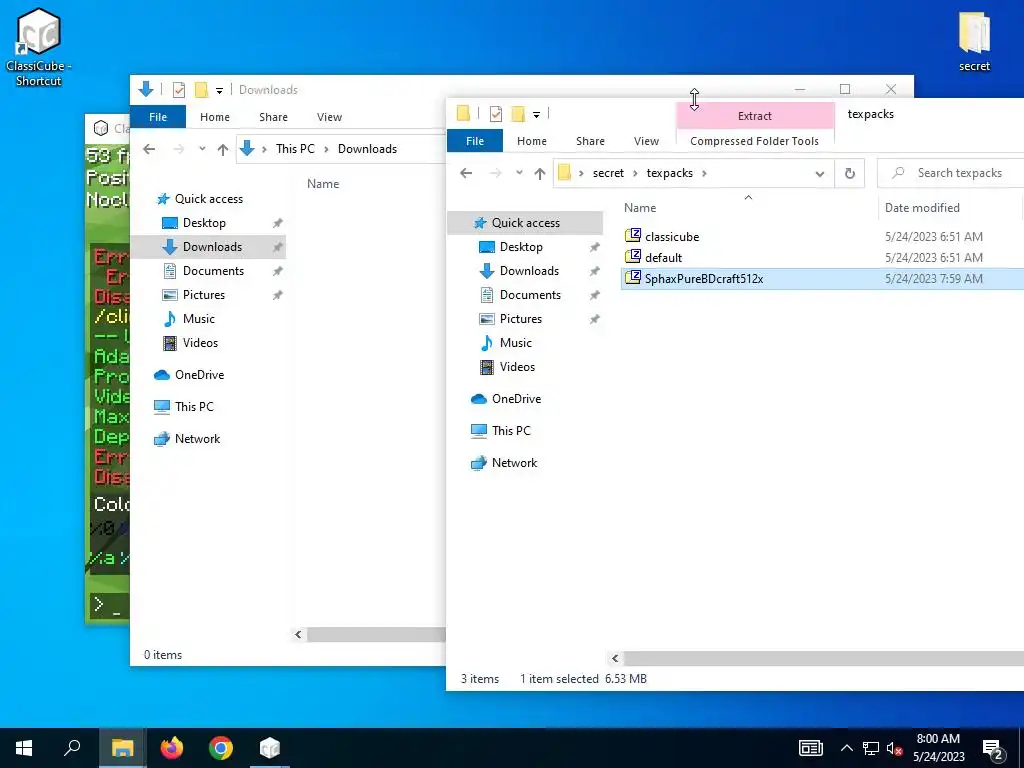The width and height of the screenshot is (1024, 768).
Task: Open Documents in Downloads window sidebar
Action: coord(213,271)
